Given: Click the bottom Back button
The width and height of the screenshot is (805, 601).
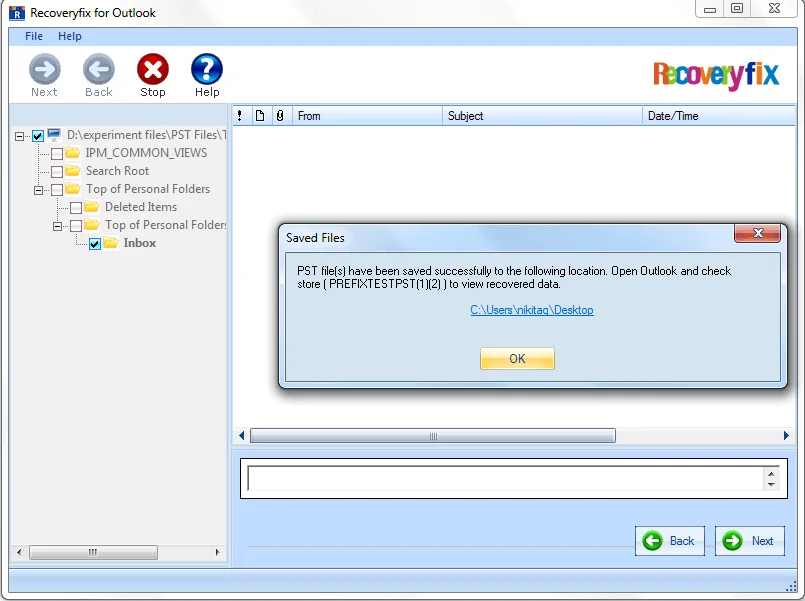Looking at the screenshot, I should point(670,541).
